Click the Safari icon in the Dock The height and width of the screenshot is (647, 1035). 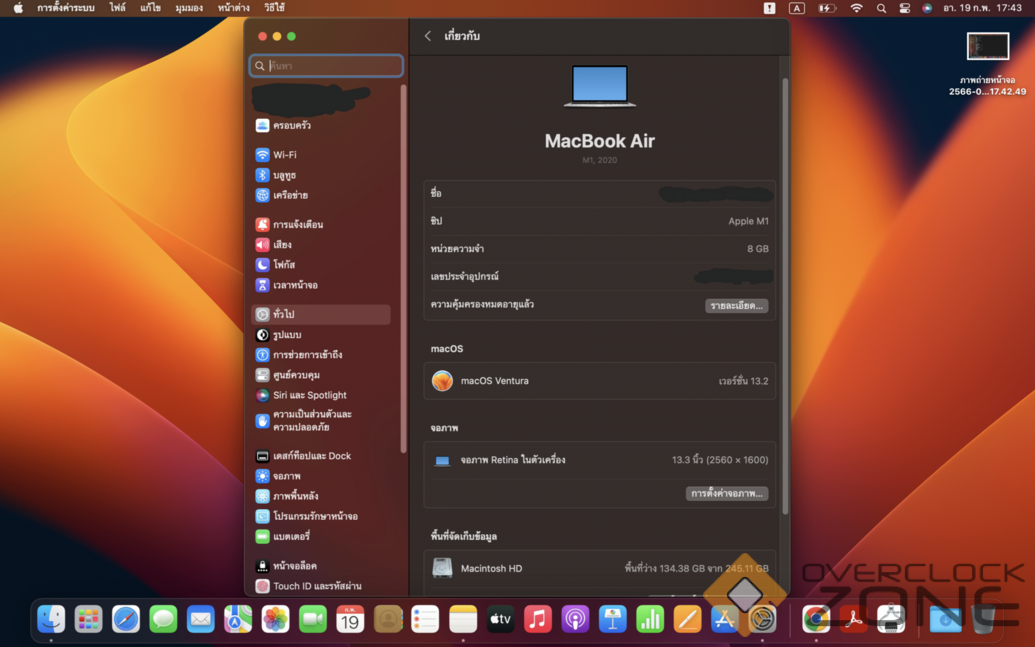pos(126,620)
